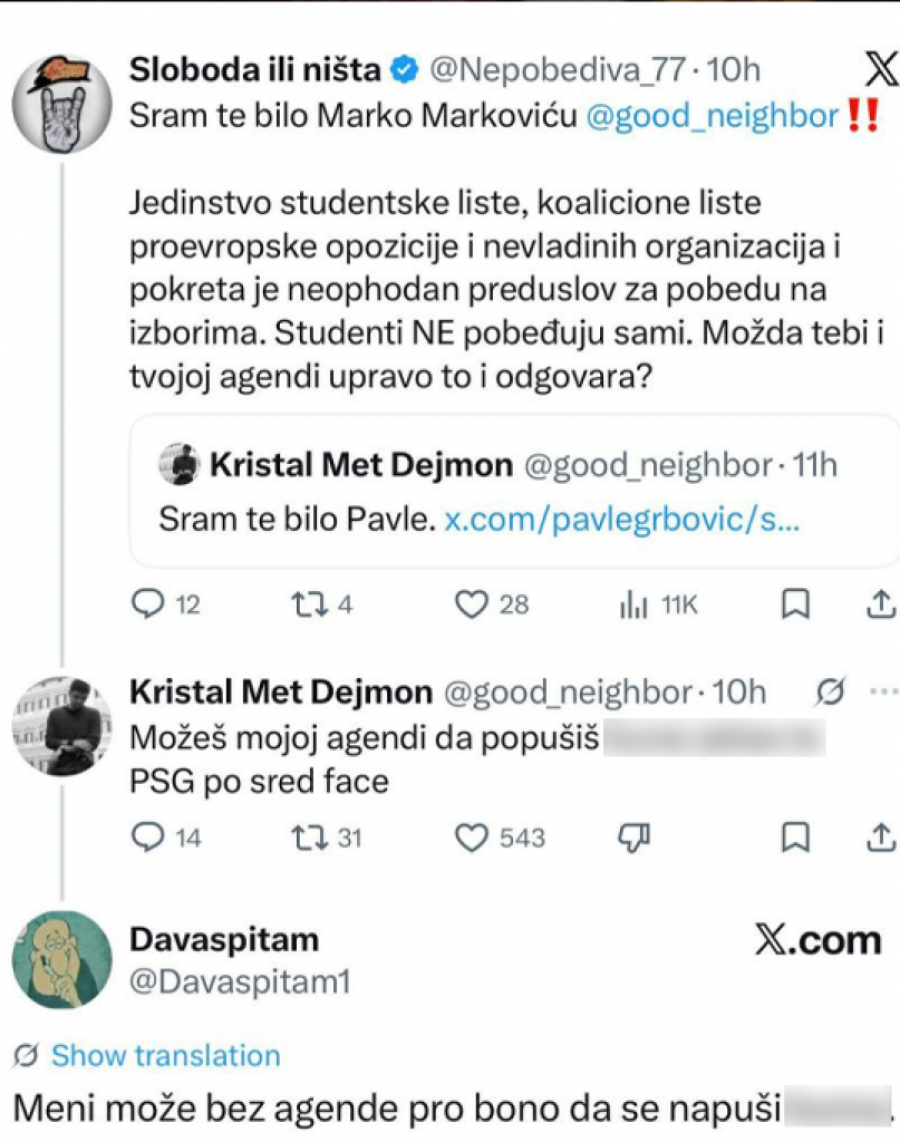
Task: Open replies on Sloboda ili ništa's post
Action: click(148, 604)
